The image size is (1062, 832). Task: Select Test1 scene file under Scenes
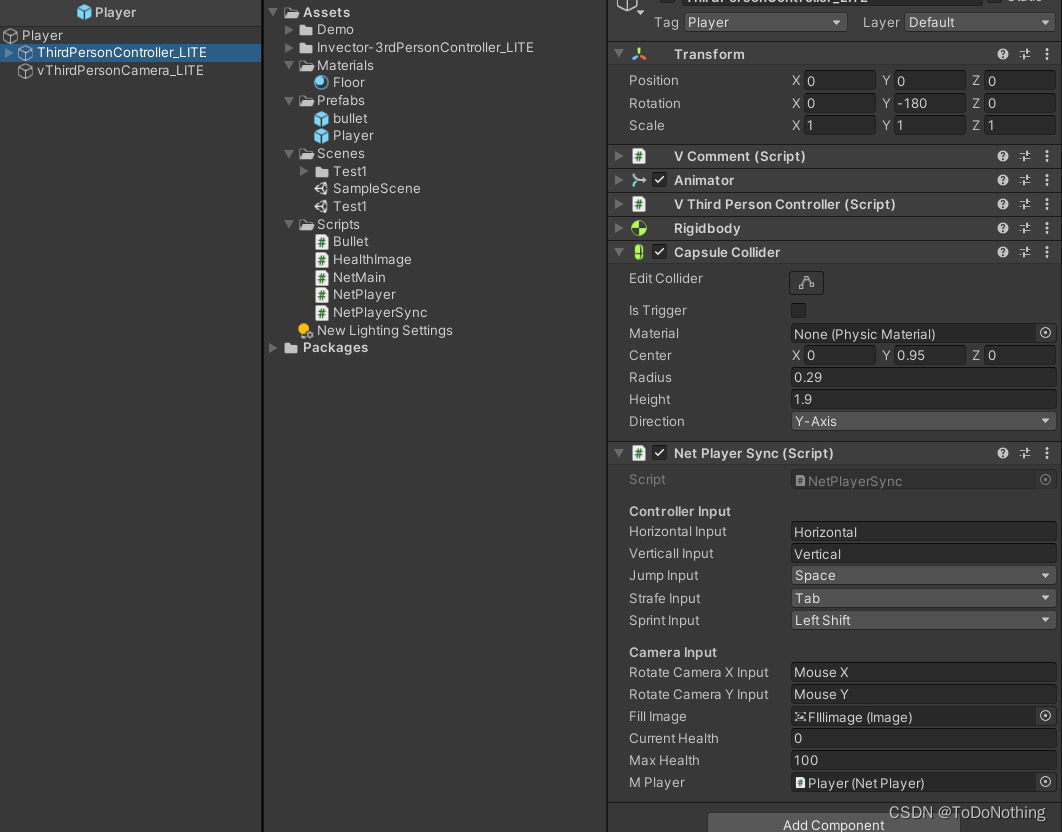tap(341, 207)
